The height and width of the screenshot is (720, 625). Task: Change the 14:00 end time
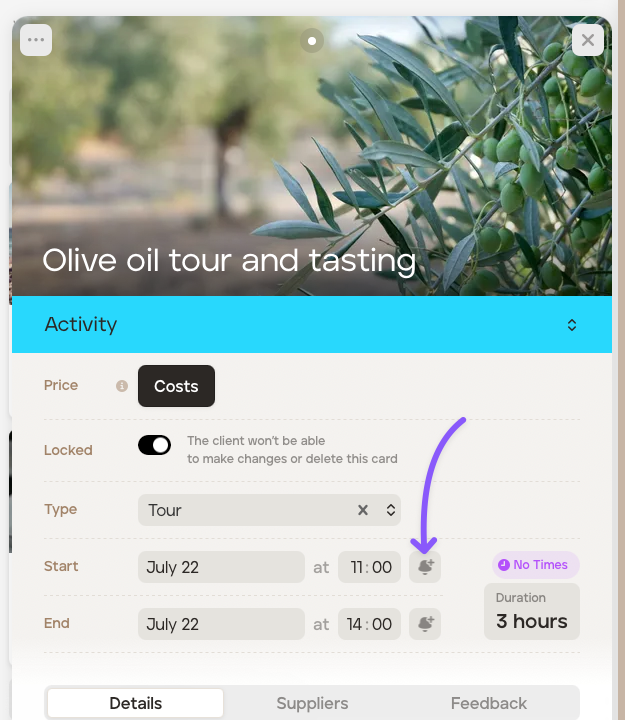[x=370, y=624]
